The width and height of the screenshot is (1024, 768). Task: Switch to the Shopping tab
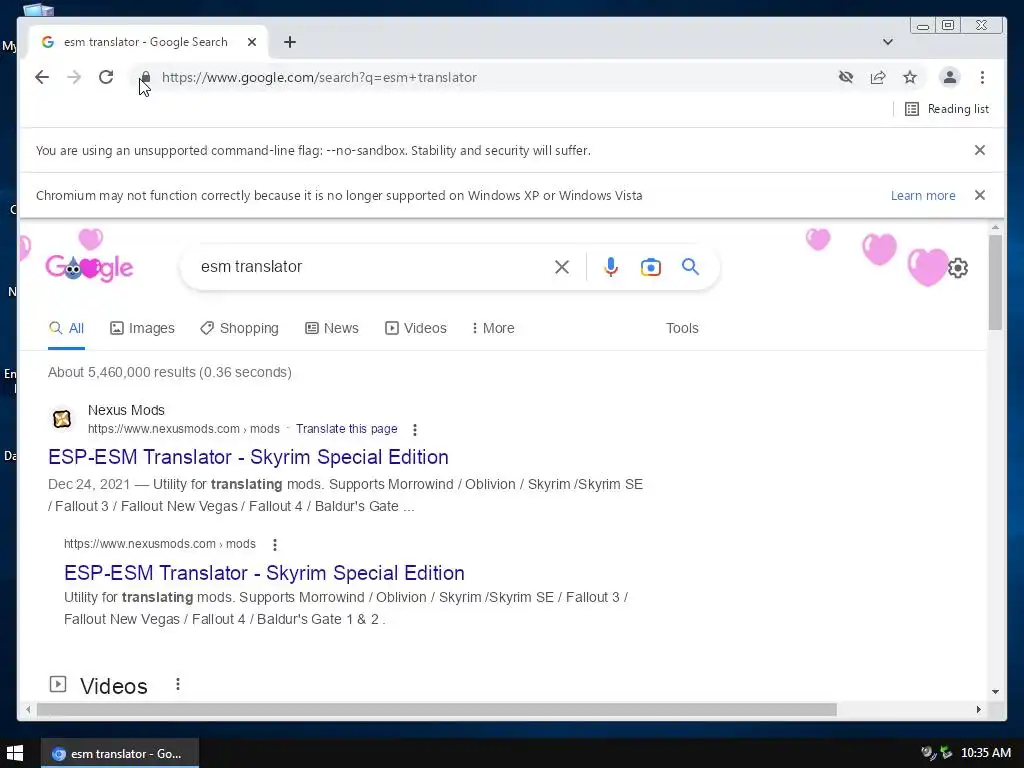[x=240, y=328]
